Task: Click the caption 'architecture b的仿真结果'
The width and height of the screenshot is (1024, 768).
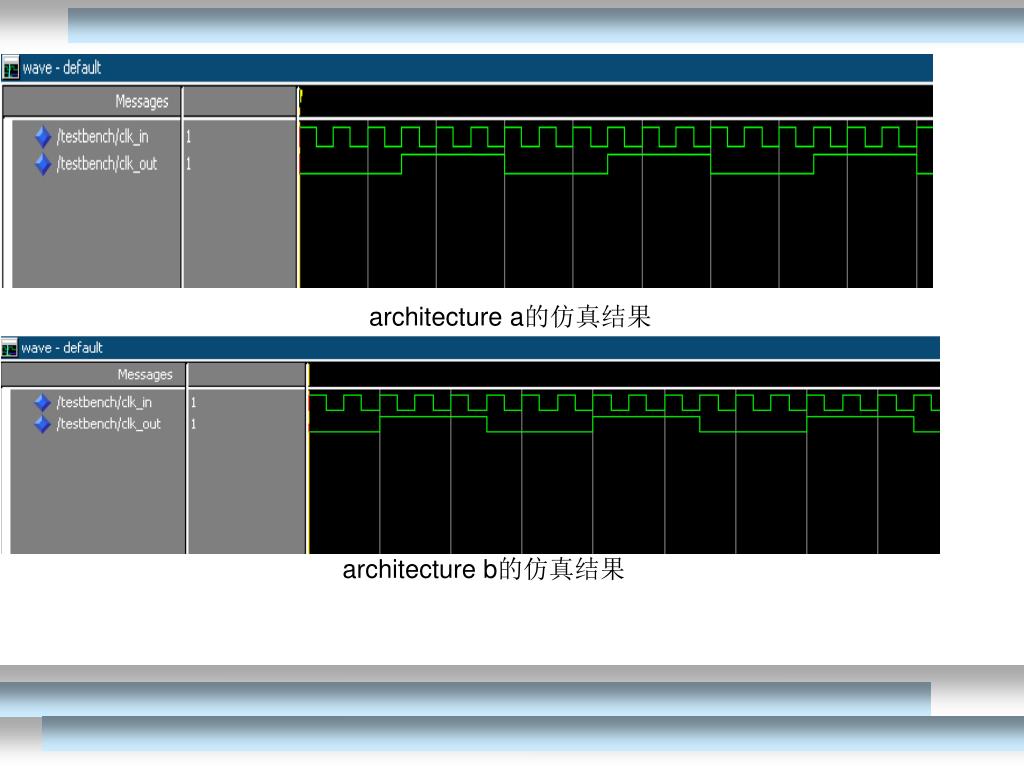Action: point(484,569)
